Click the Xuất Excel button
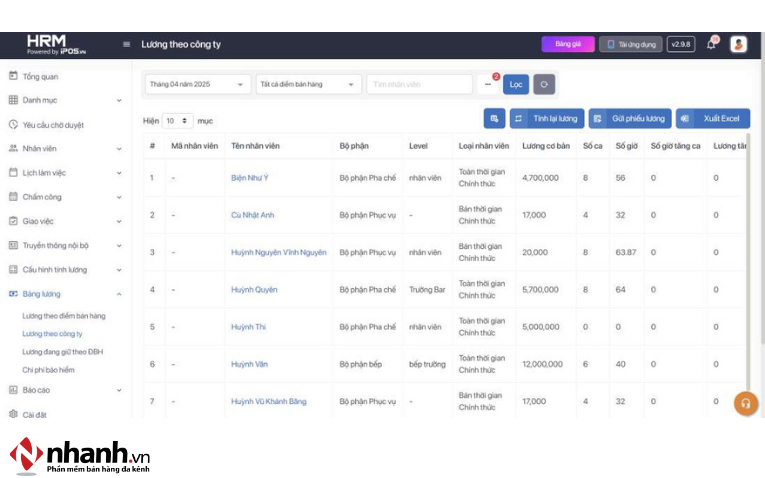765x478 pixels. tap(712, 119)
